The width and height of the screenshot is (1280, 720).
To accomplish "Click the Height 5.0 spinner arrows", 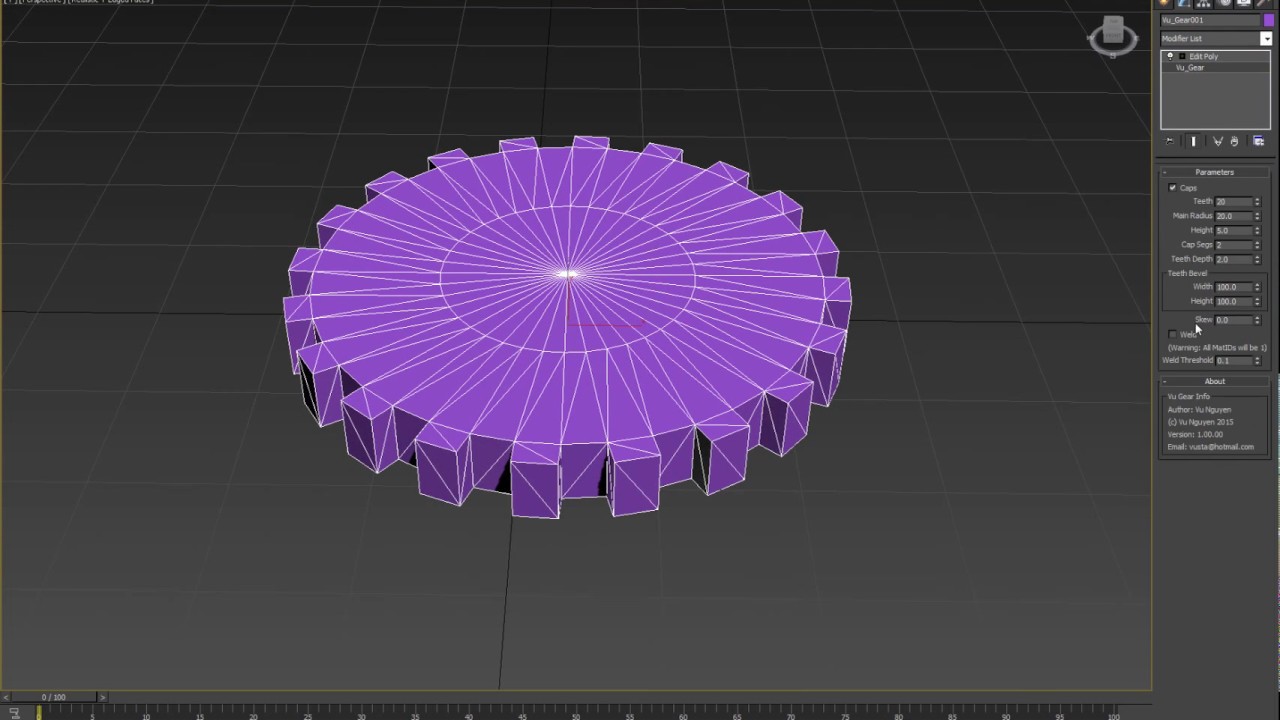I will (x=1258, y=230).
